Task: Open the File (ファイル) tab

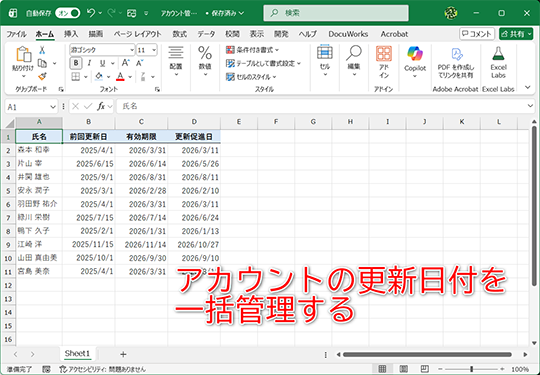Action: [x=16, y=34]
